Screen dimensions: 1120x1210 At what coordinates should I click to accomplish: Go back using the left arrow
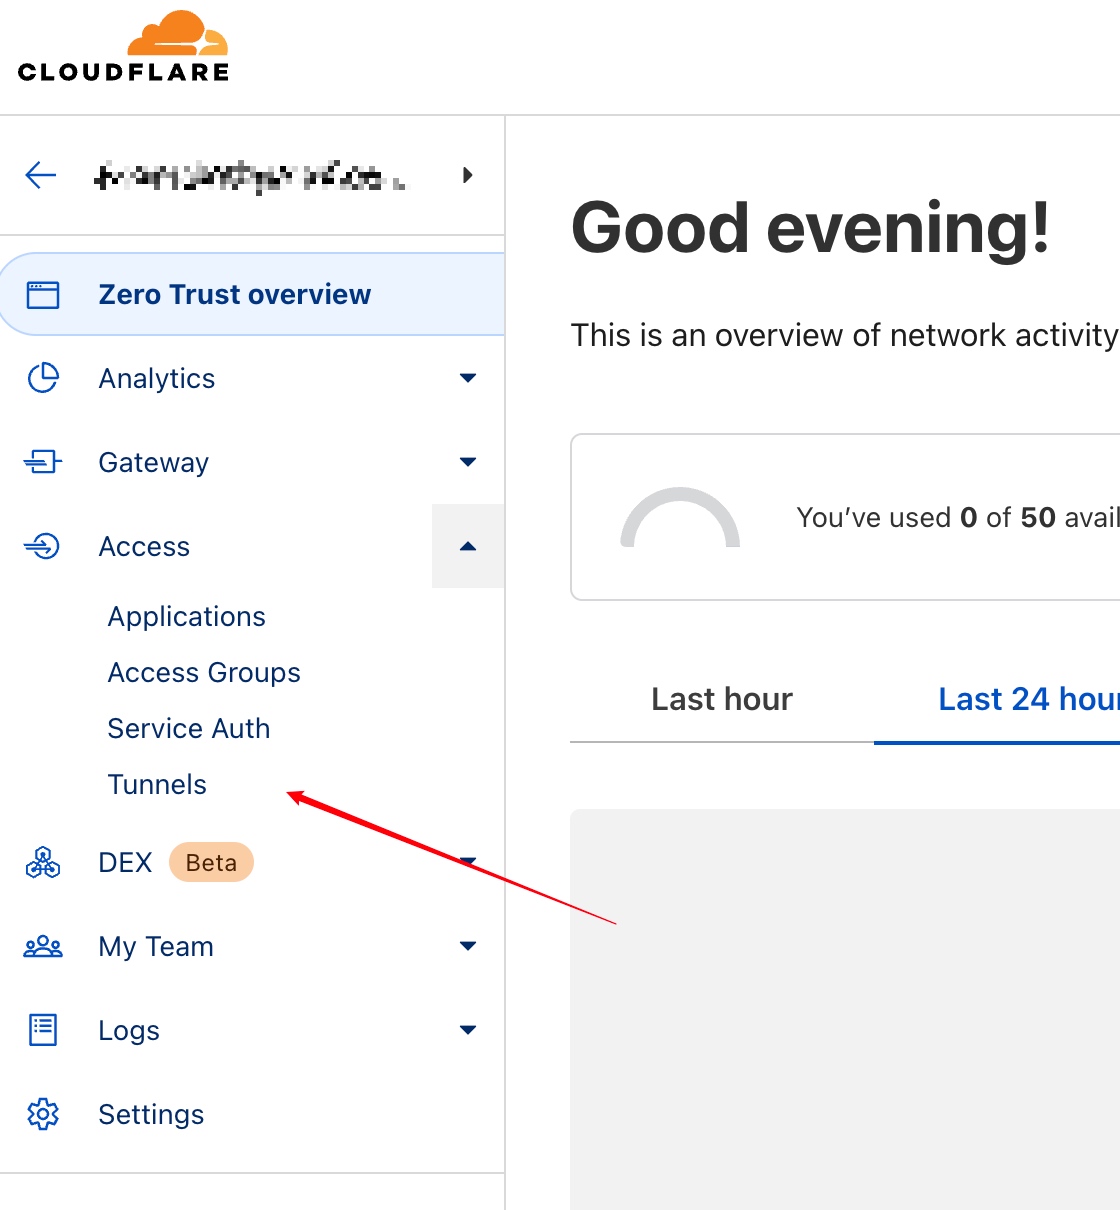[x=41, y=175]
